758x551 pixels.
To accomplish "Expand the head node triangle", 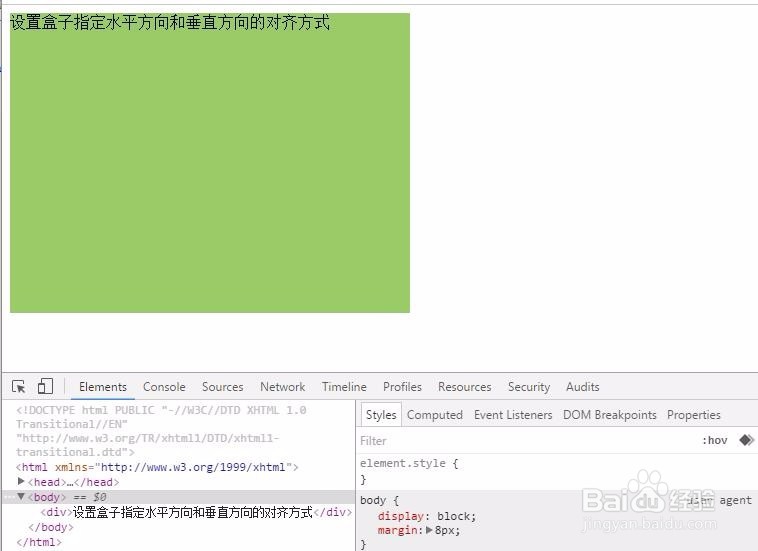I will coord(21,481).
